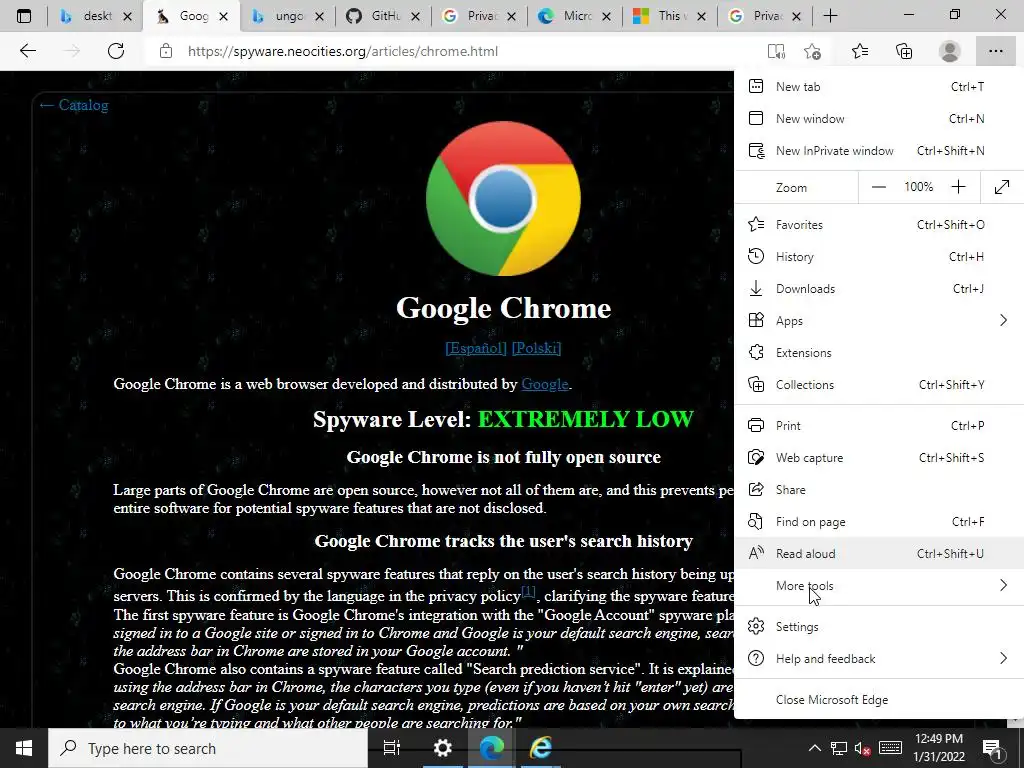Screen dimensions: 1024x768
Task: Enter Immersive Reader mode
Action: [776, 52]
